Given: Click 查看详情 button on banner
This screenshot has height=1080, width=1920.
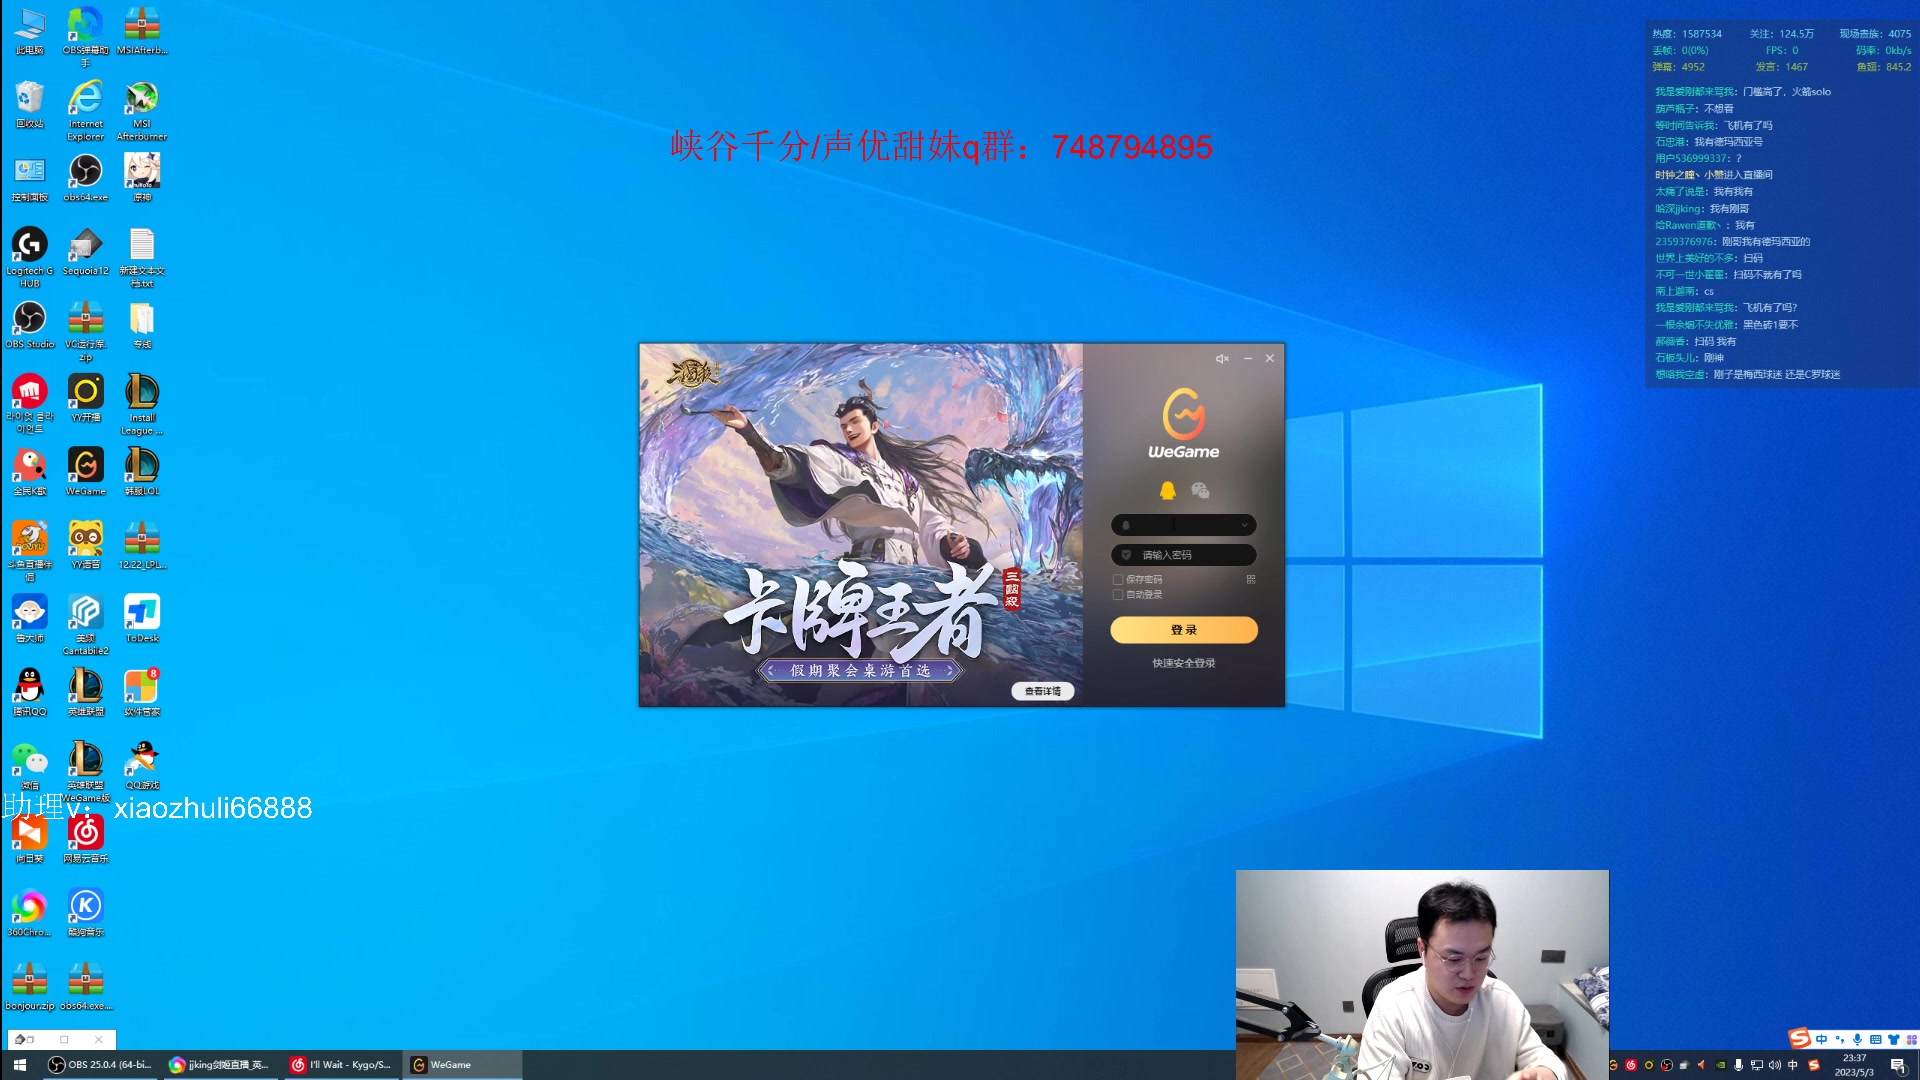Looking at the screenshot, I should [x=1042, y=691].
